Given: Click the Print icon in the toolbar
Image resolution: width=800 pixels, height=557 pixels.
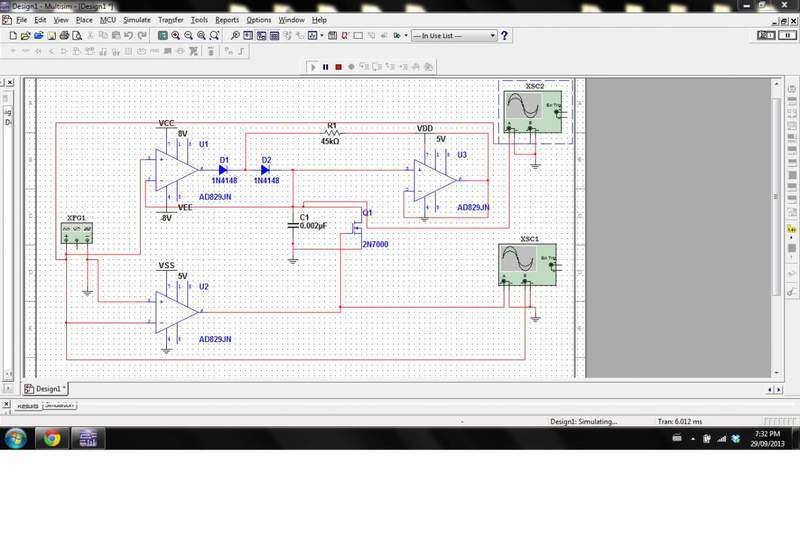Looking at the screenshot, I should [64, 35].
